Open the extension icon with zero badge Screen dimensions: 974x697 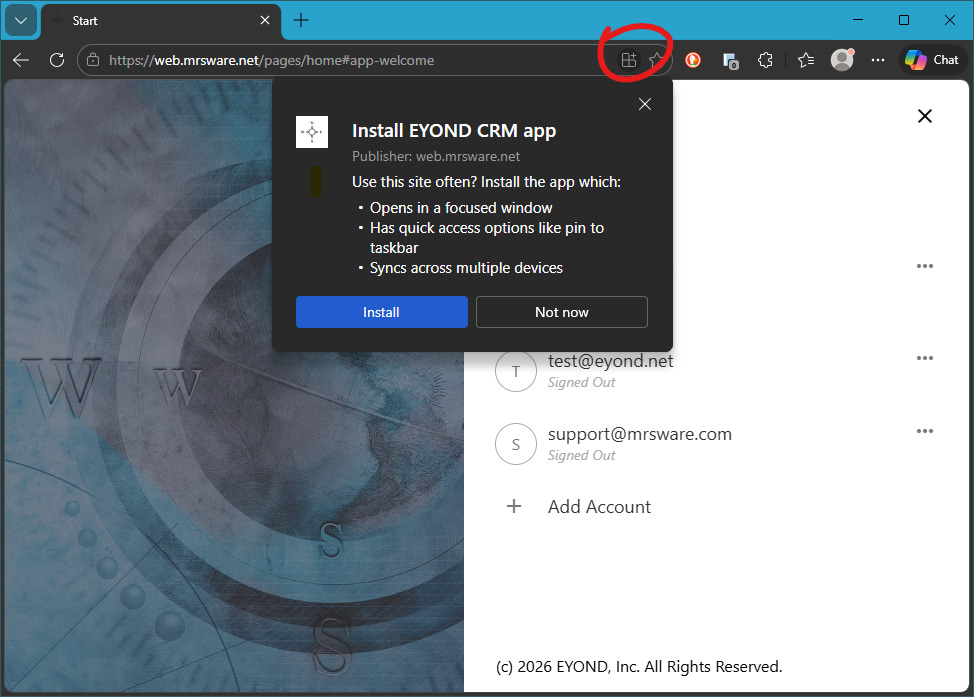pos(730,60)
